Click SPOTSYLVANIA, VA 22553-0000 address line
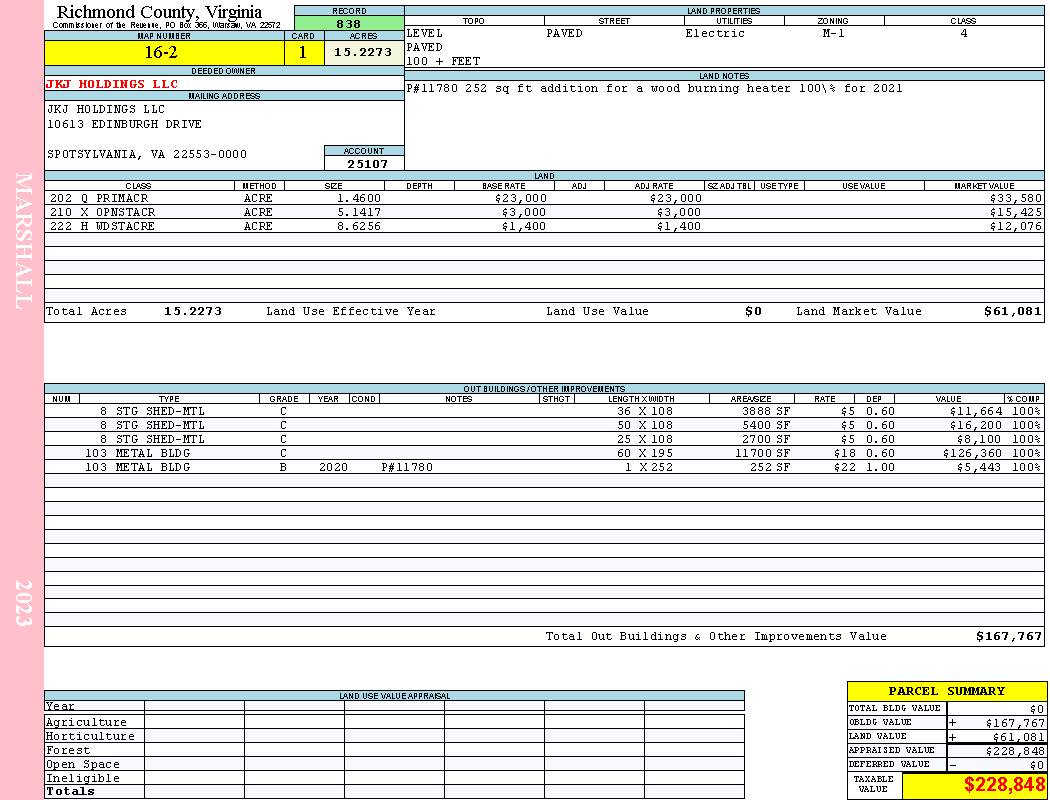 [147, 154]
